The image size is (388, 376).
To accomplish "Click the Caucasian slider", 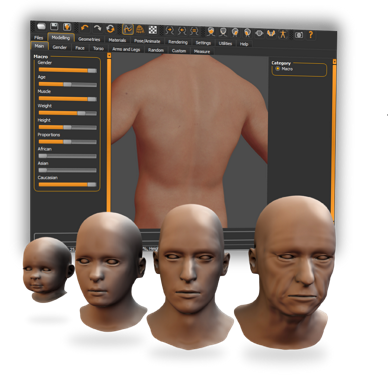I will tap(68, 184).
